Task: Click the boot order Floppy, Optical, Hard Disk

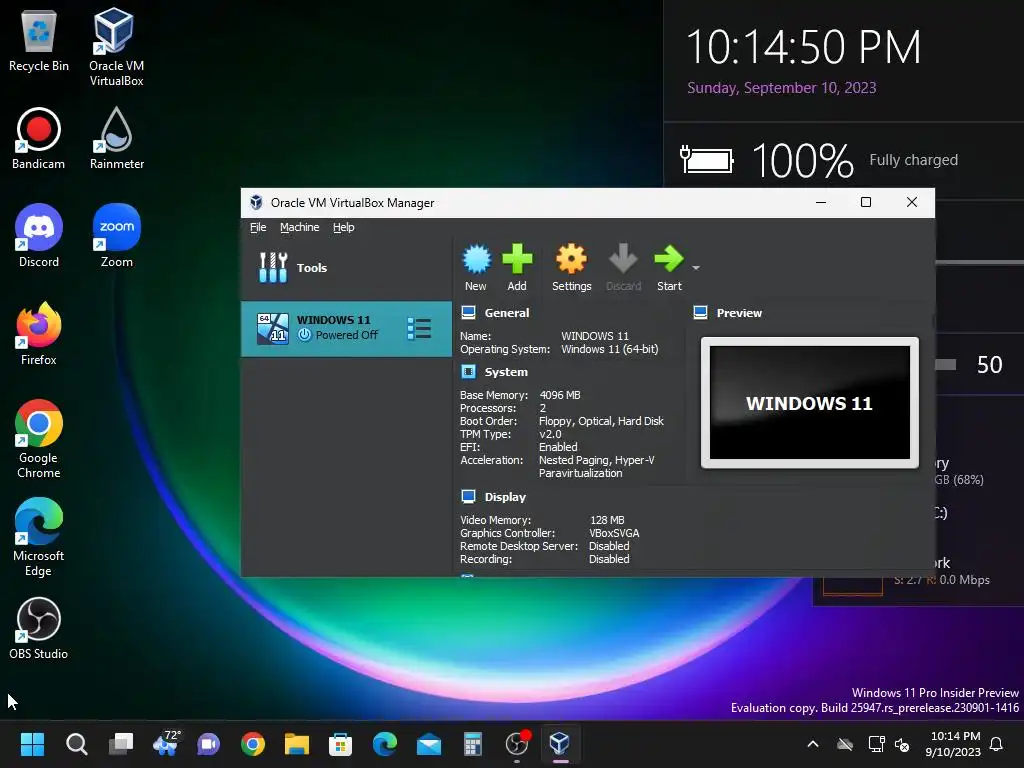Action: pyautogui.click(x=601, y=421)
